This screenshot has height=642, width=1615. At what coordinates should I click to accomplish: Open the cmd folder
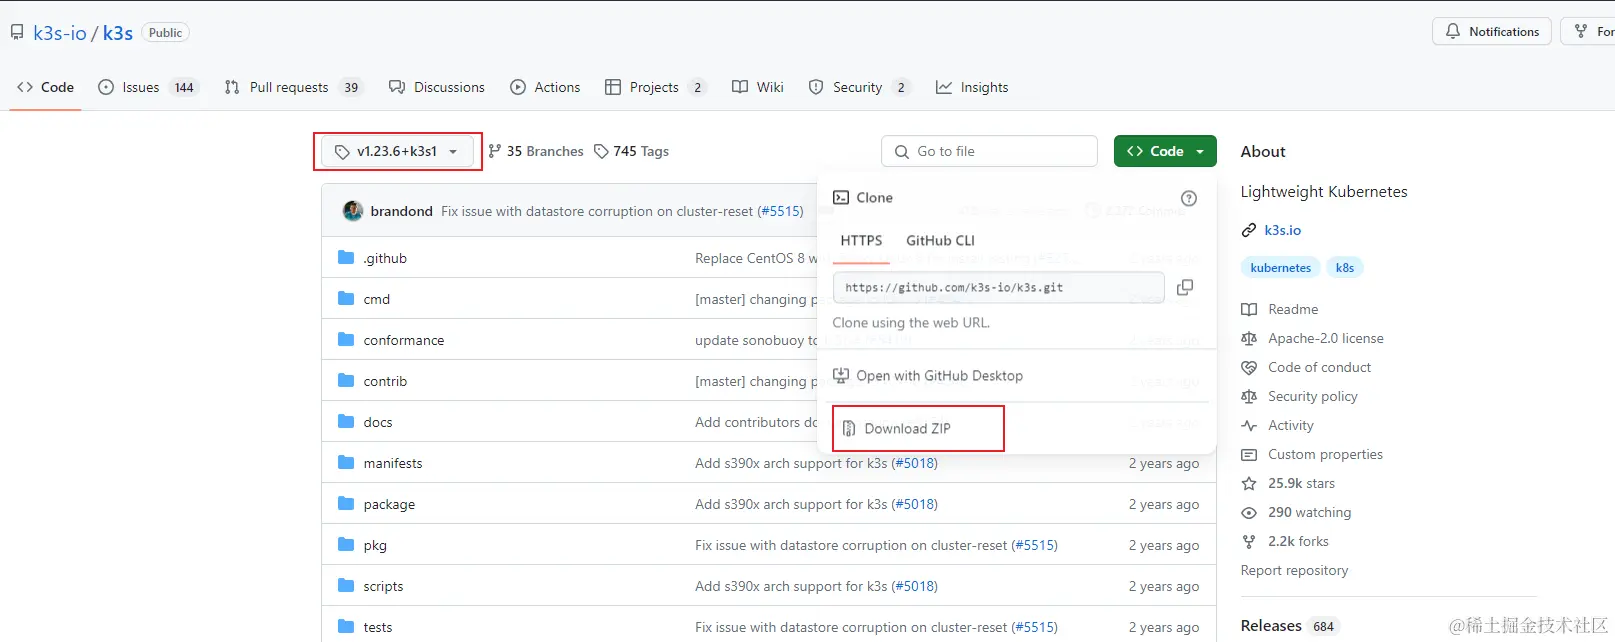377,299
